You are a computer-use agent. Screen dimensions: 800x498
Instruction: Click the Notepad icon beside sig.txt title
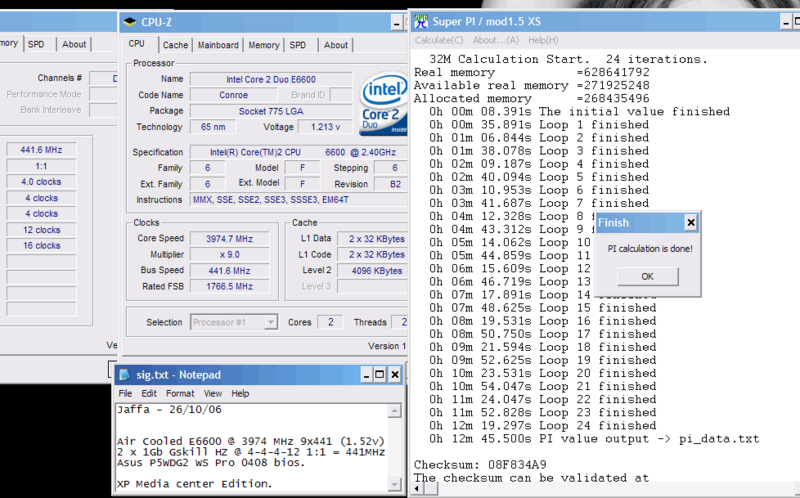(x=123, y=375)
